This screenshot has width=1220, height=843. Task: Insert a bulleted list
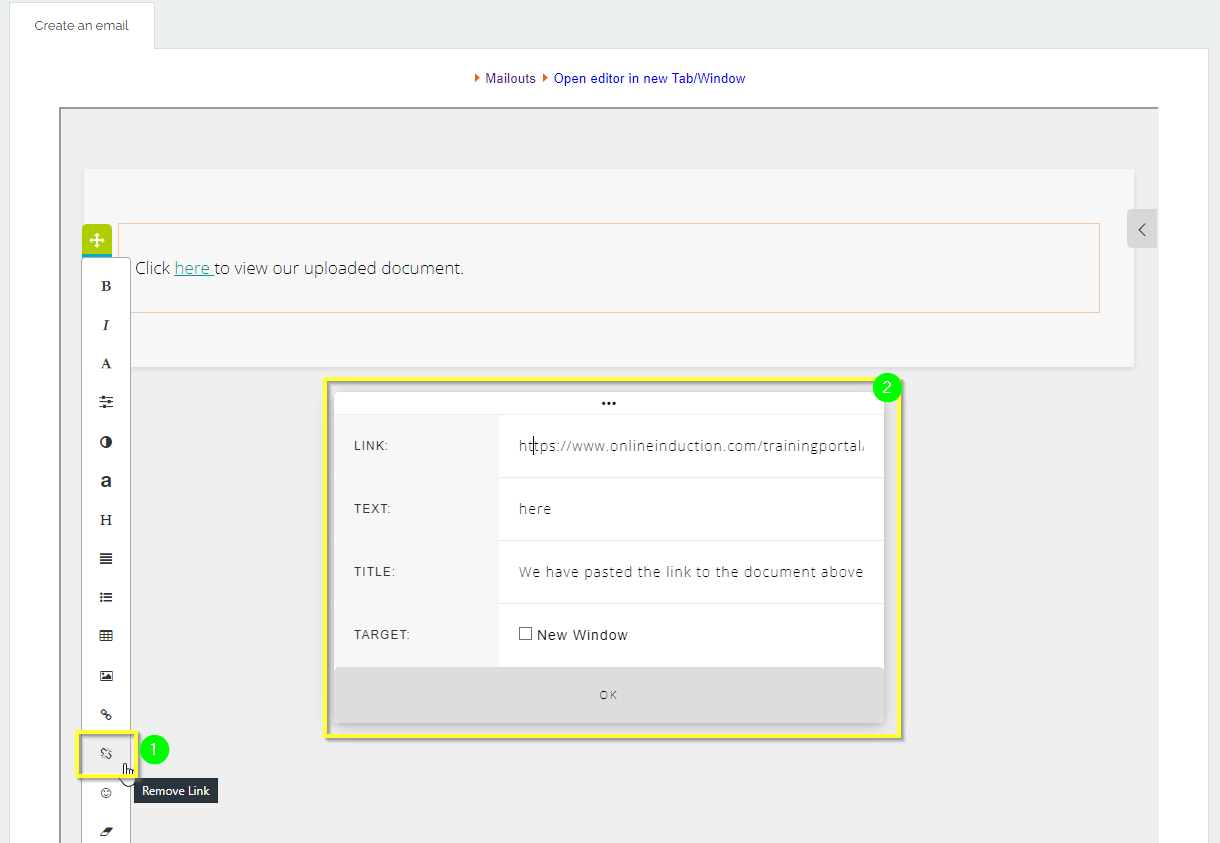pyautogui.click(x=106, y=597)
